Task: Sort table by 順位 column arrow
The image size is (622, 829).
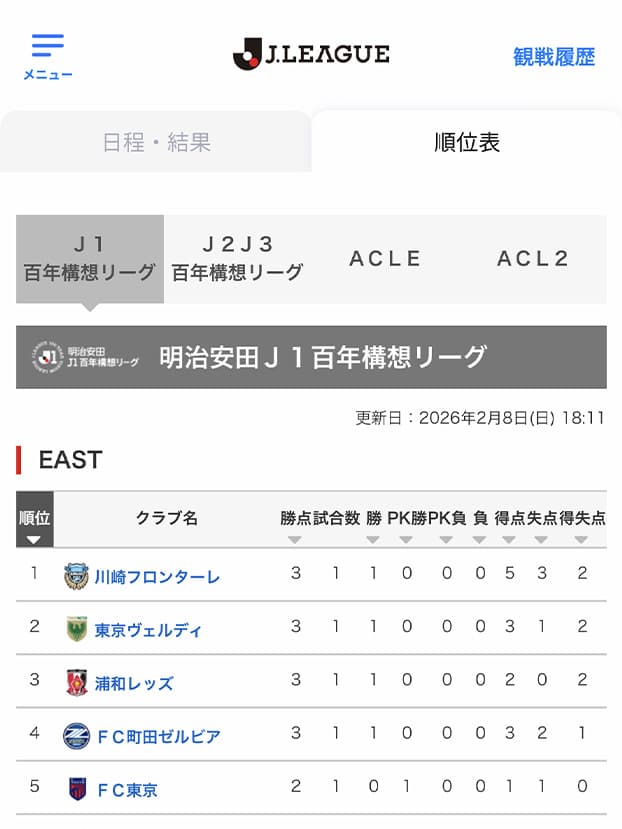Action: (34, 540)
